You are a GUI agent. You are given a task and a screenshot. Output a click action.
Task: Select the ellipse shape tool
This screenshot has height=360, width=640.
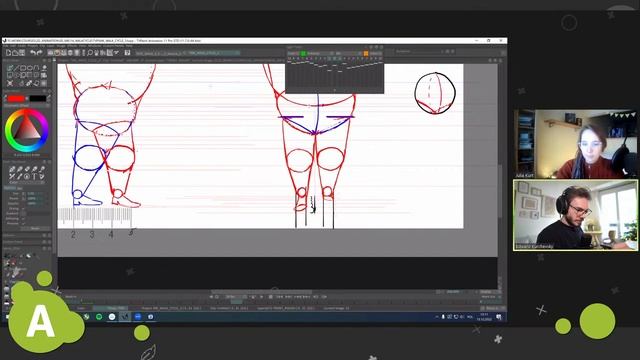coord(30,68)
